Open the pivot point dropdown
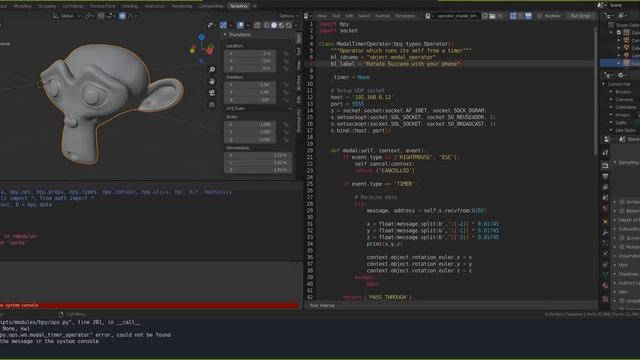Image resolution: width=640 pixels, height=360 pixels. tap(89, 16)
